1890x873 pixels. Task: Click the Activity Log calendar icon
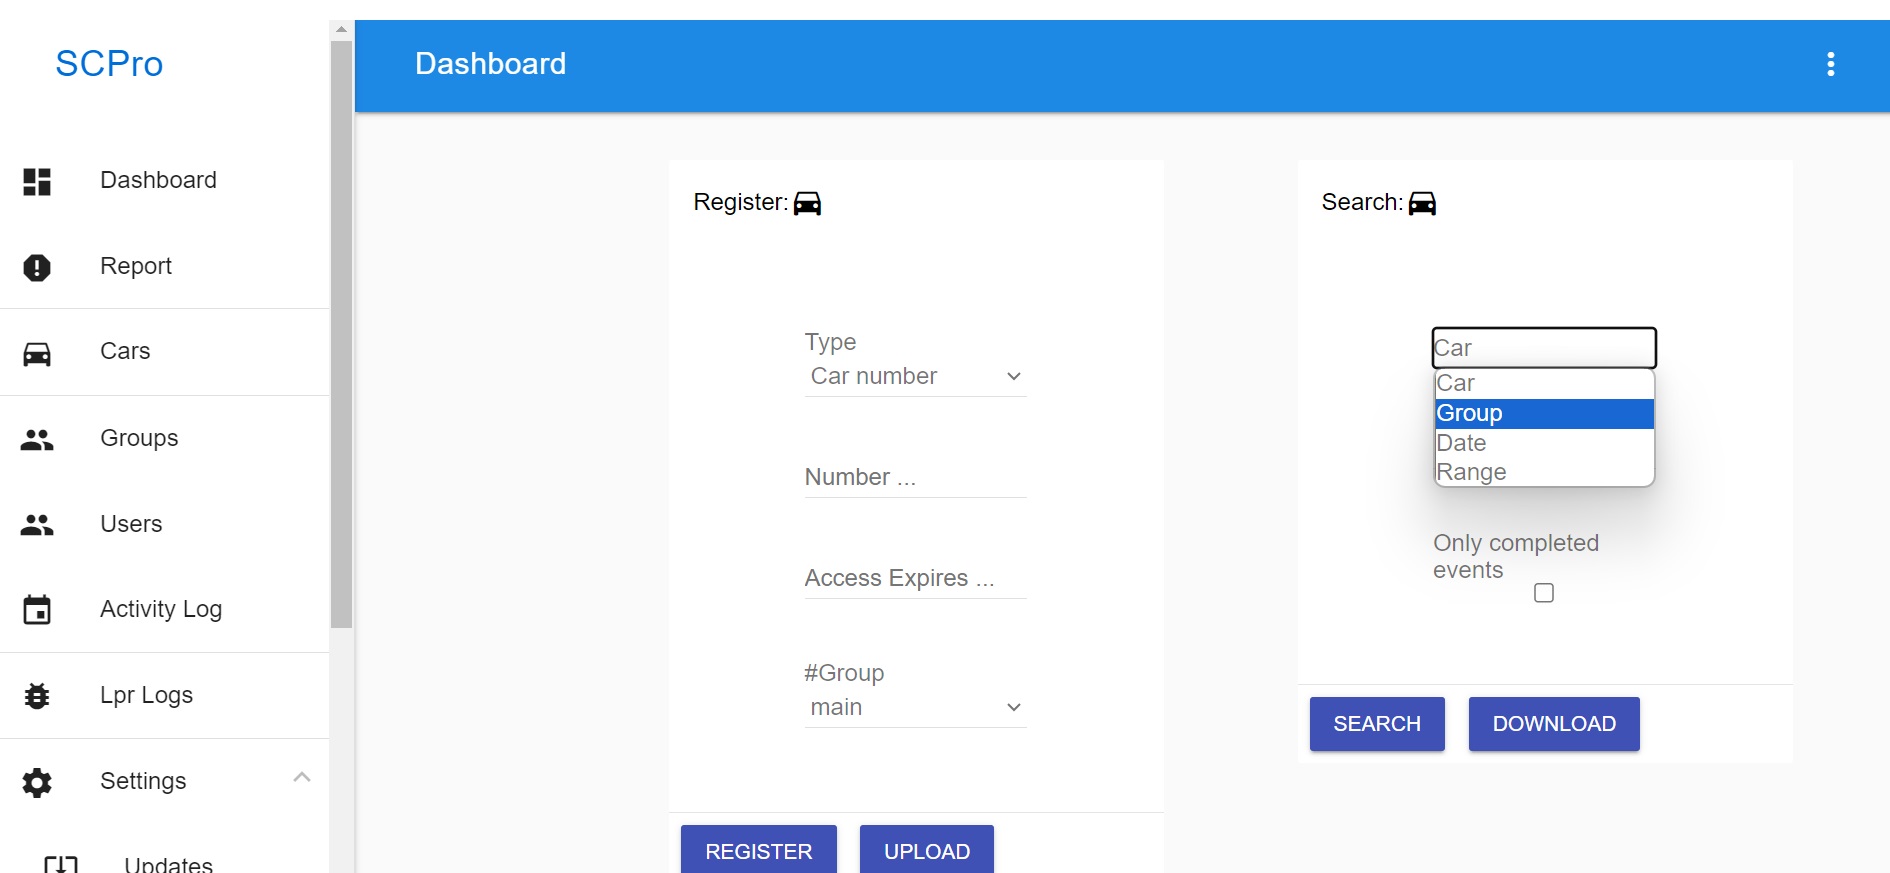coord(37,609)
